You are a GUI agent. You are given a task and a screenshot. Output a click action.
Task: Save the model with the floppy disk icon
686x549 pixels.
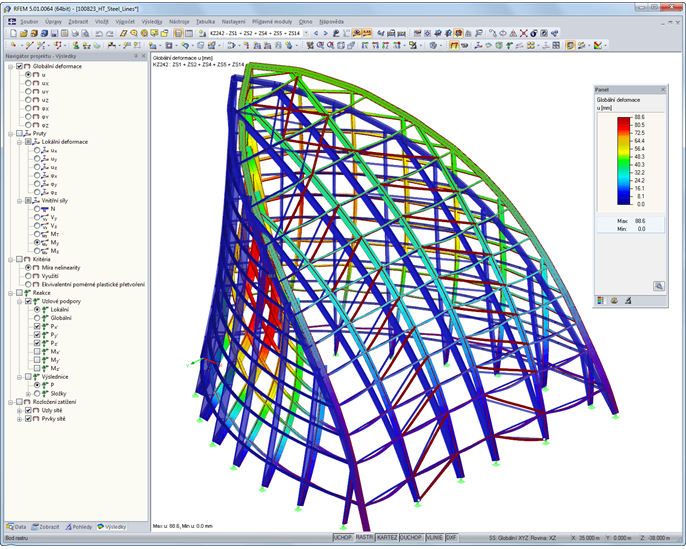(x=54, y=33)
